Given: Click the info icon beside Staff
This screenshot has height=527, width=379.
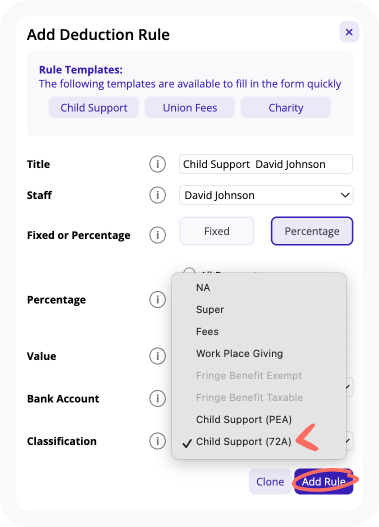Looking at the screenshot, I should (158, 195).
